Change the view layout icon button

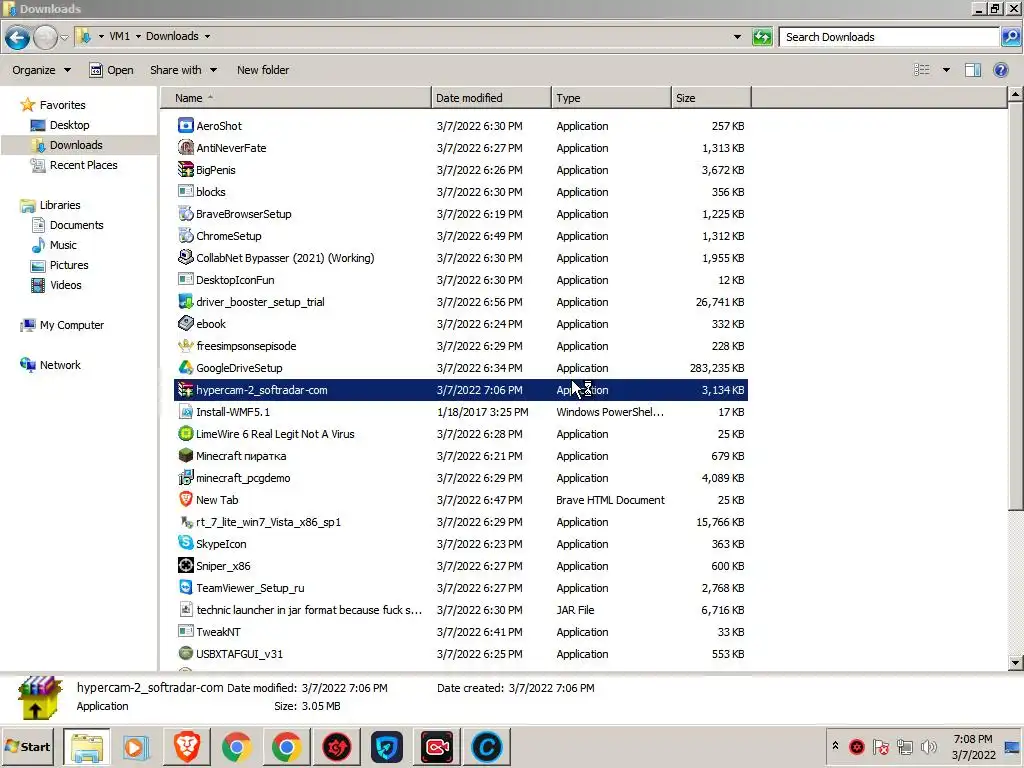click(921, 70)
